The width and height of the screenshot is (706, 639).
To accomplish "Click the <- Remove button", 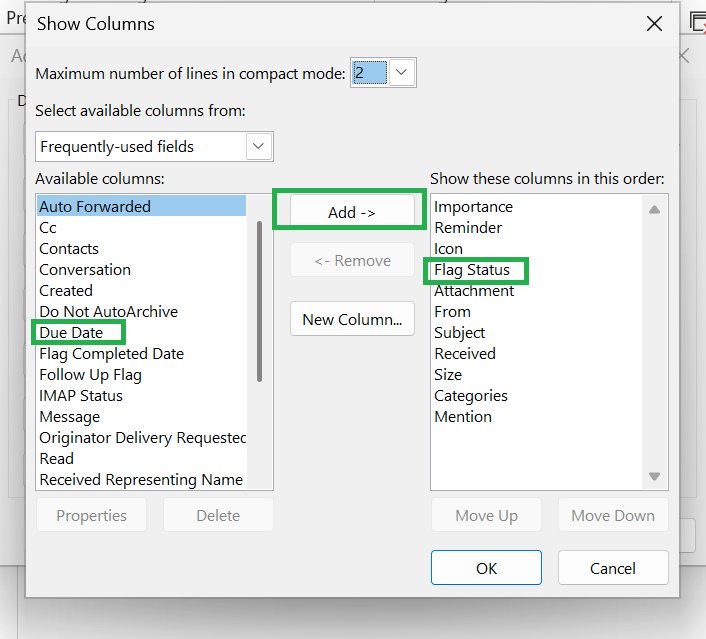I will pyautogui.click(x=352, y=260).
